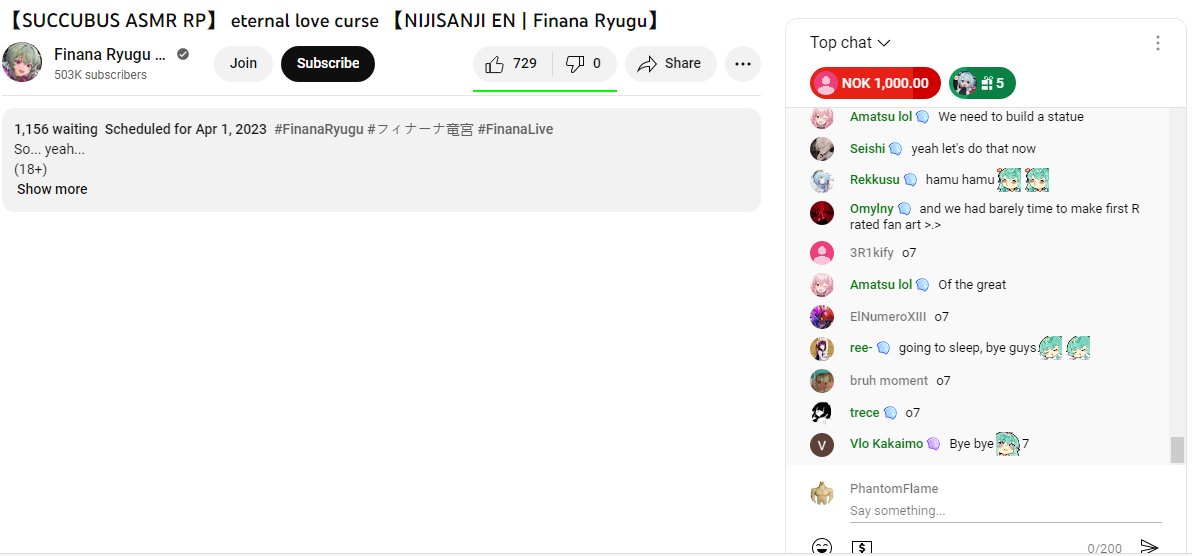Click the verified checkmark badge
This screenshot has width=1192, height=556.
(x=183, y=54)
